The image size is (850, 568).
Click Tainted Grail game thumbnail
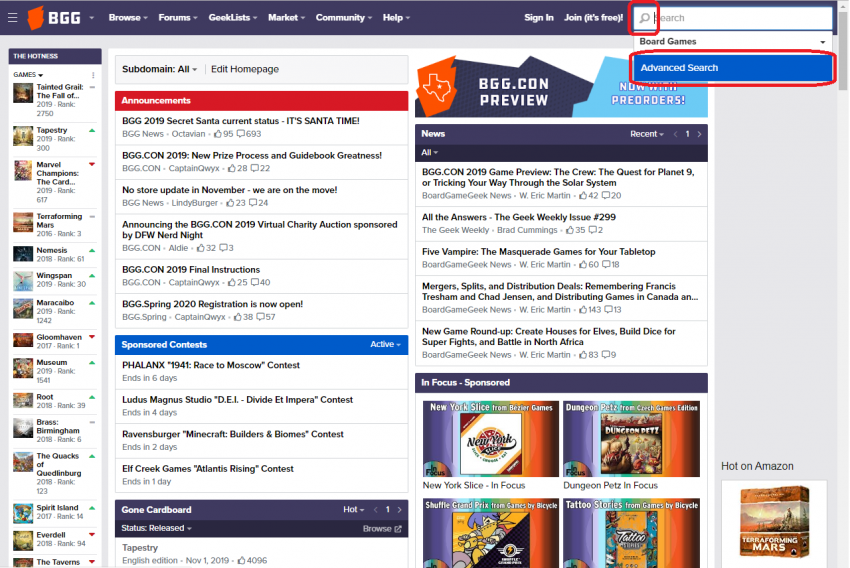tap(23, 93)
